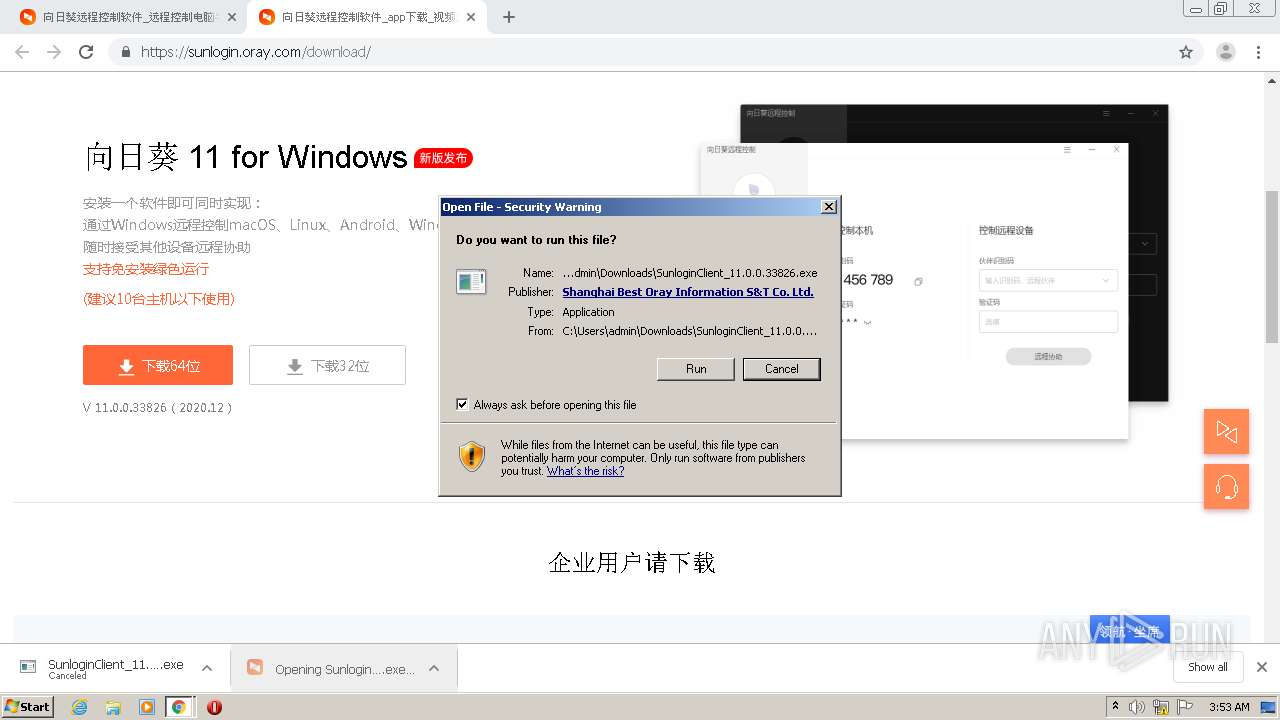The width and height of the screenshot is (1280, 720).
Task: Open the volume speaker tray icon
Action: [1137, 707]
